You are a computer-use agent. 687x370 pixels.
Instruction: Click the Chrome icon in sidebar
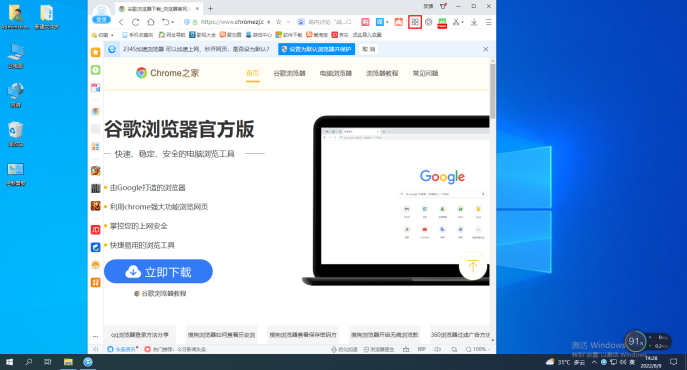tap(96, 111)
